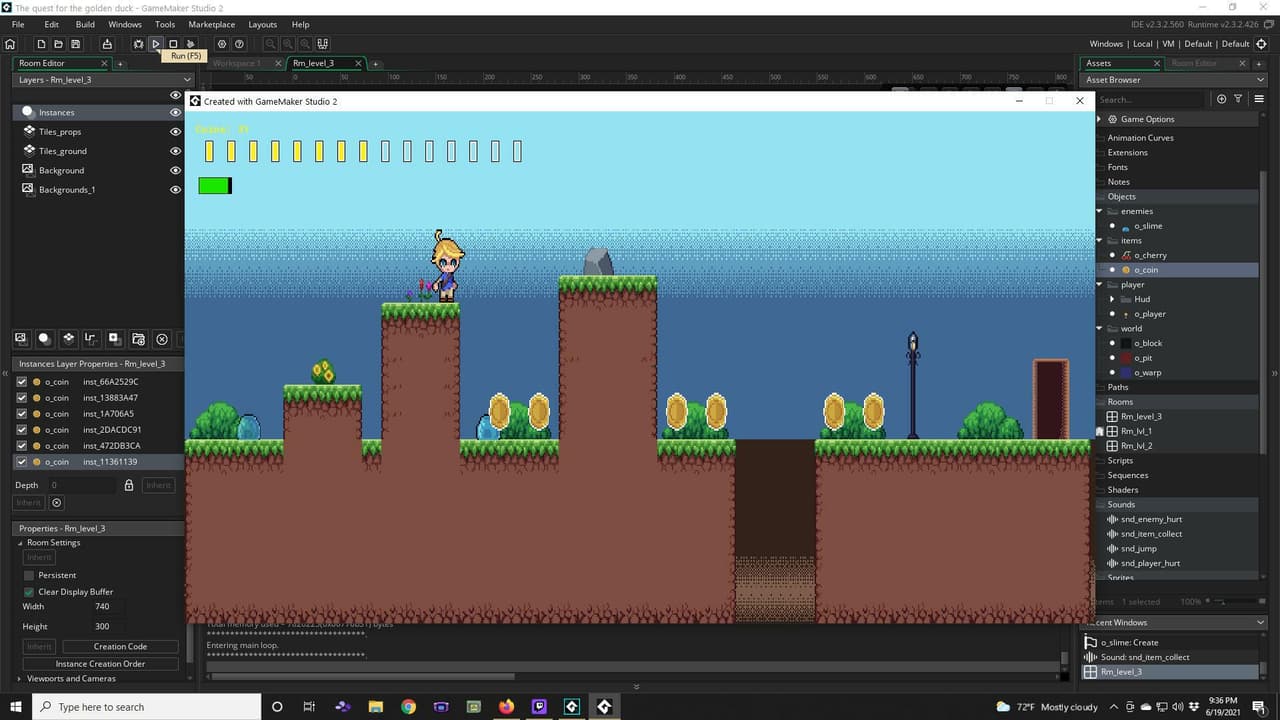Viewport: 1280px width, 720px height.
Task: Create executable with the export icon
Action: (x=107, y=44)
